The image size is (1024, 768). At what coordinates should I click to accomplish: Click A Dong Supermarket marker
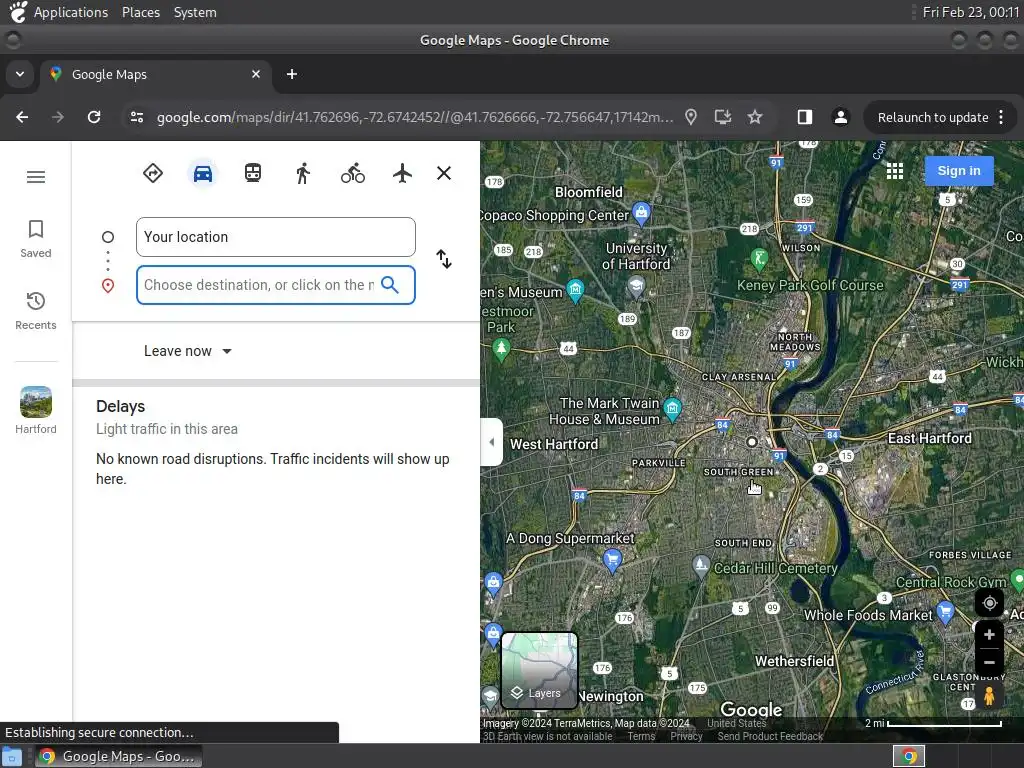[612, 560]
